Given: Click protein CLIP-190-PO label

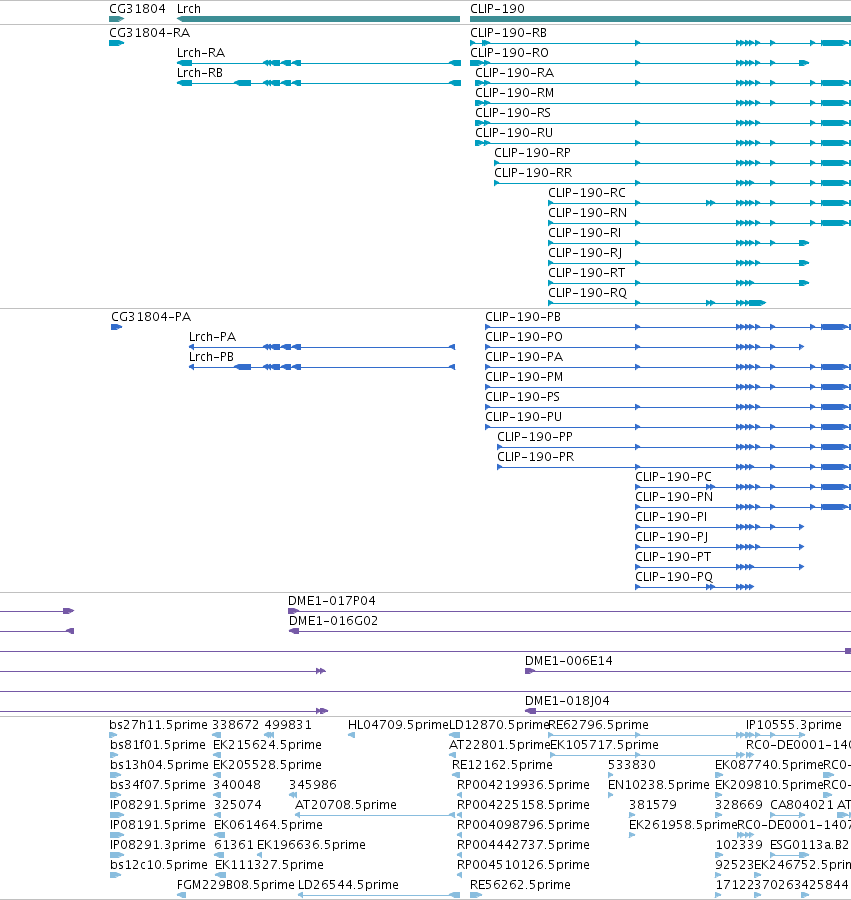Looking at the screenshot, I should click(523, 337).
